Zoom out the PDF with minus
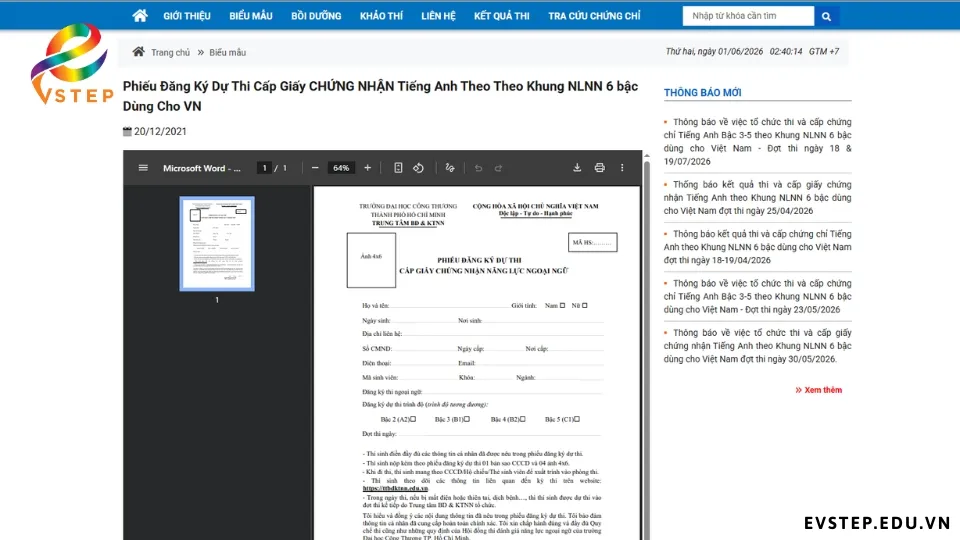This screenshot has width=960, height=540. pyautogui.click(x=315, y=168)
